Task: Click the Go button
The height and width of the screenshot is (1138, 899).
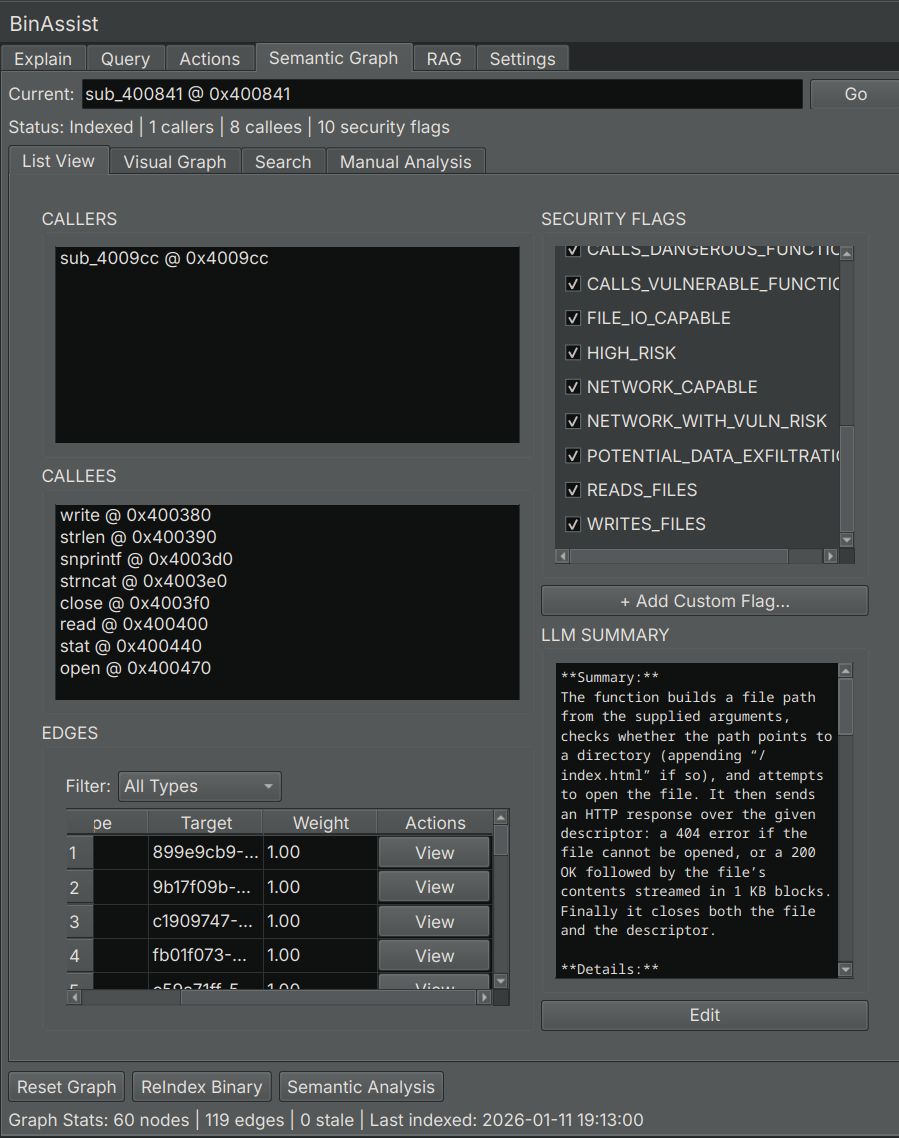Action: tap(855, 94)
